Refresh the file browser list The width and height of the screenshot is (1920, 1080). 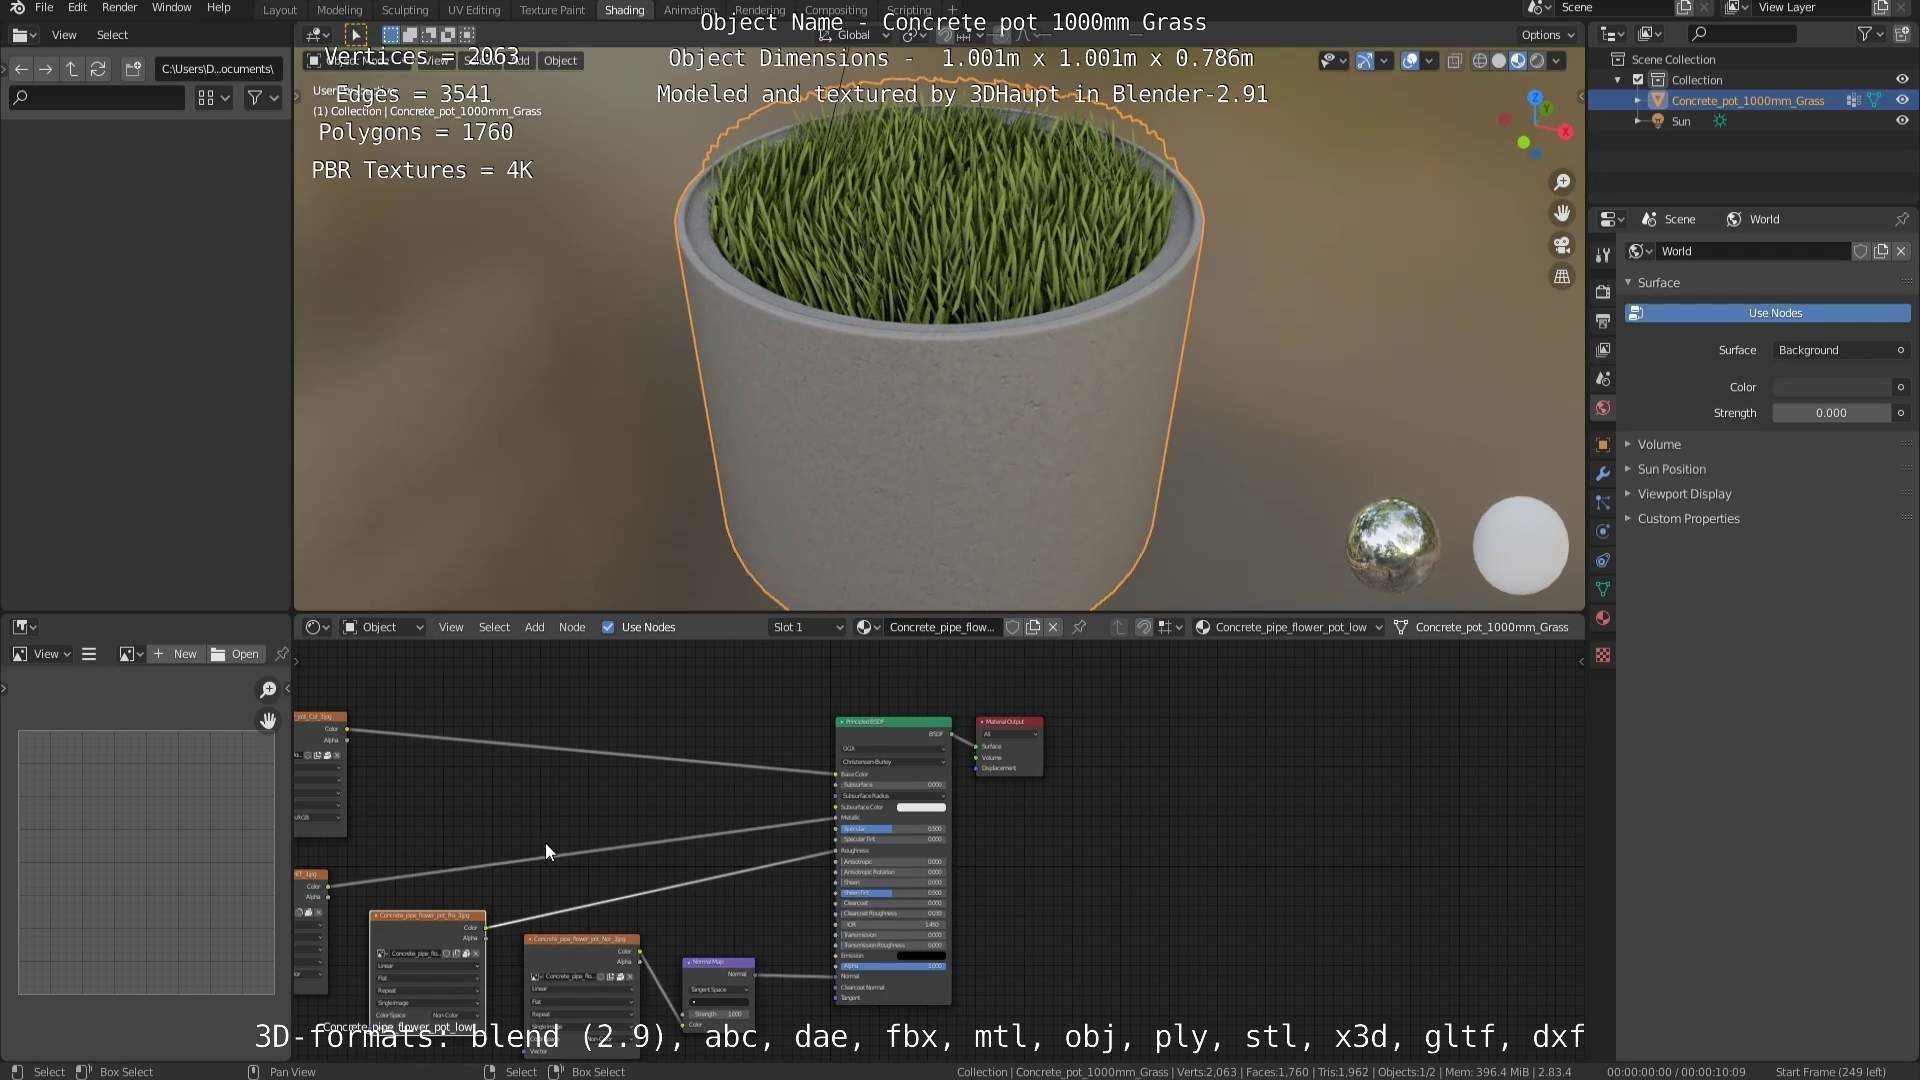98,69
